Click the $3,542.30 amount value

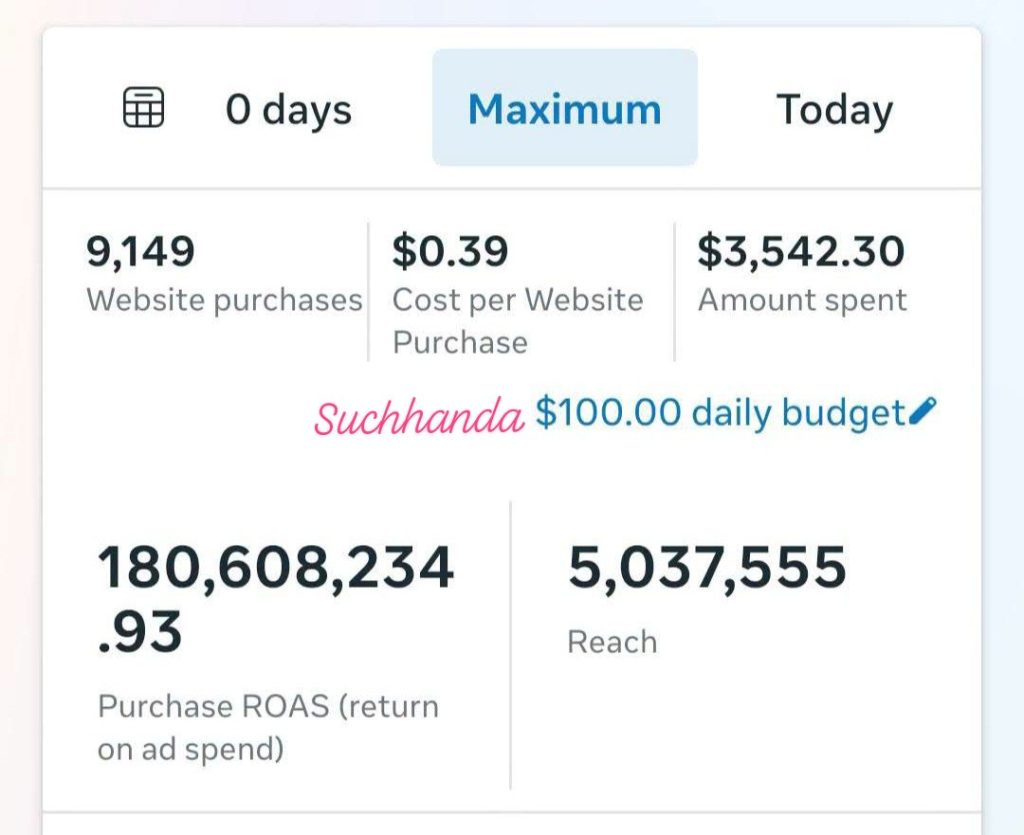pyautogui.click(x=801, y=251)
